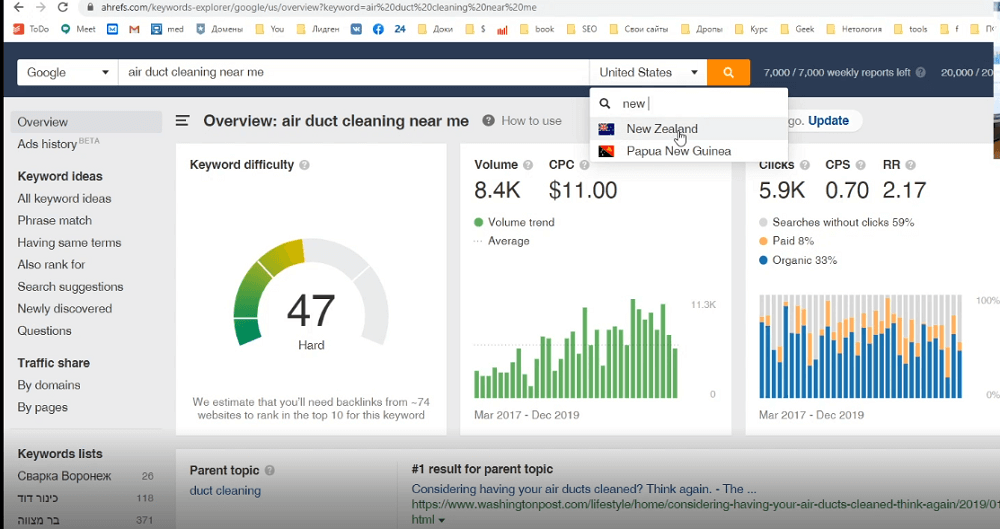Open the ToDo bookmark
Viewport: 1000px width, 529px height.
(x=31, y=29)
